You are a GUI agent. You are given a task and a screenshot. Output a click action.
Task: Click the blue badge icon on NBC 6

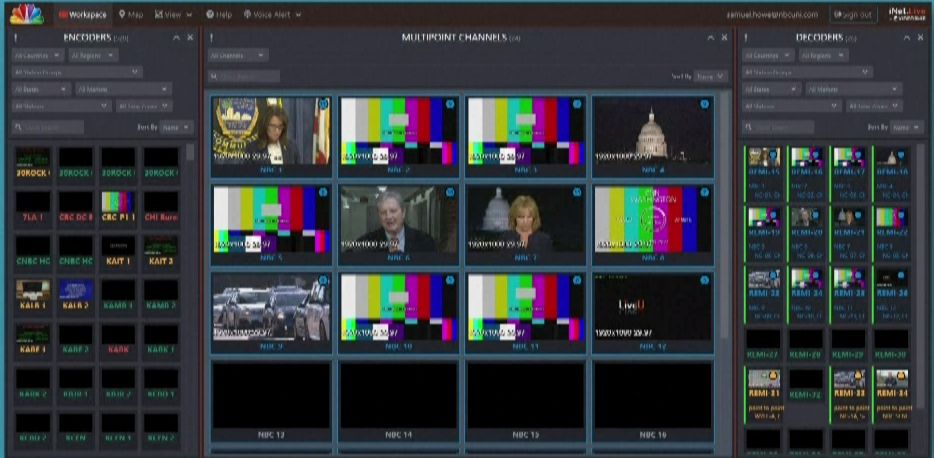[x=450, y=192]
